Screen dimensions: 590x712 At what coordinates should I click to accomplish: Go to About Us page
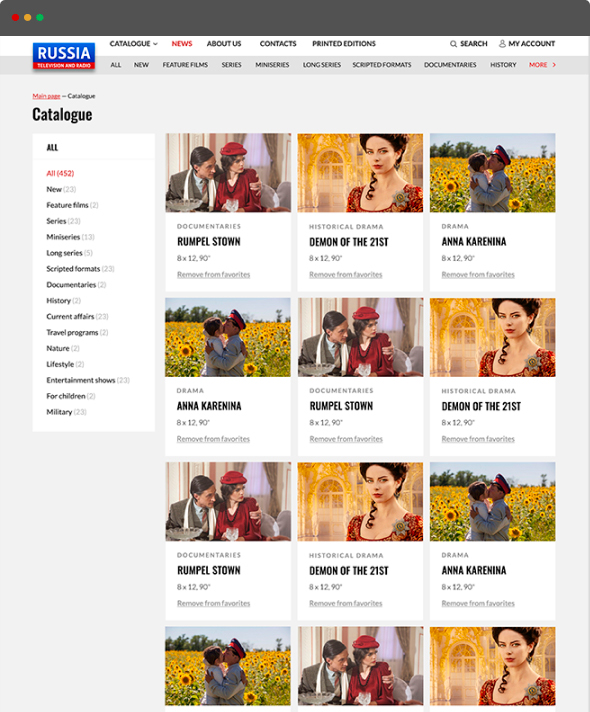point(224,44)
